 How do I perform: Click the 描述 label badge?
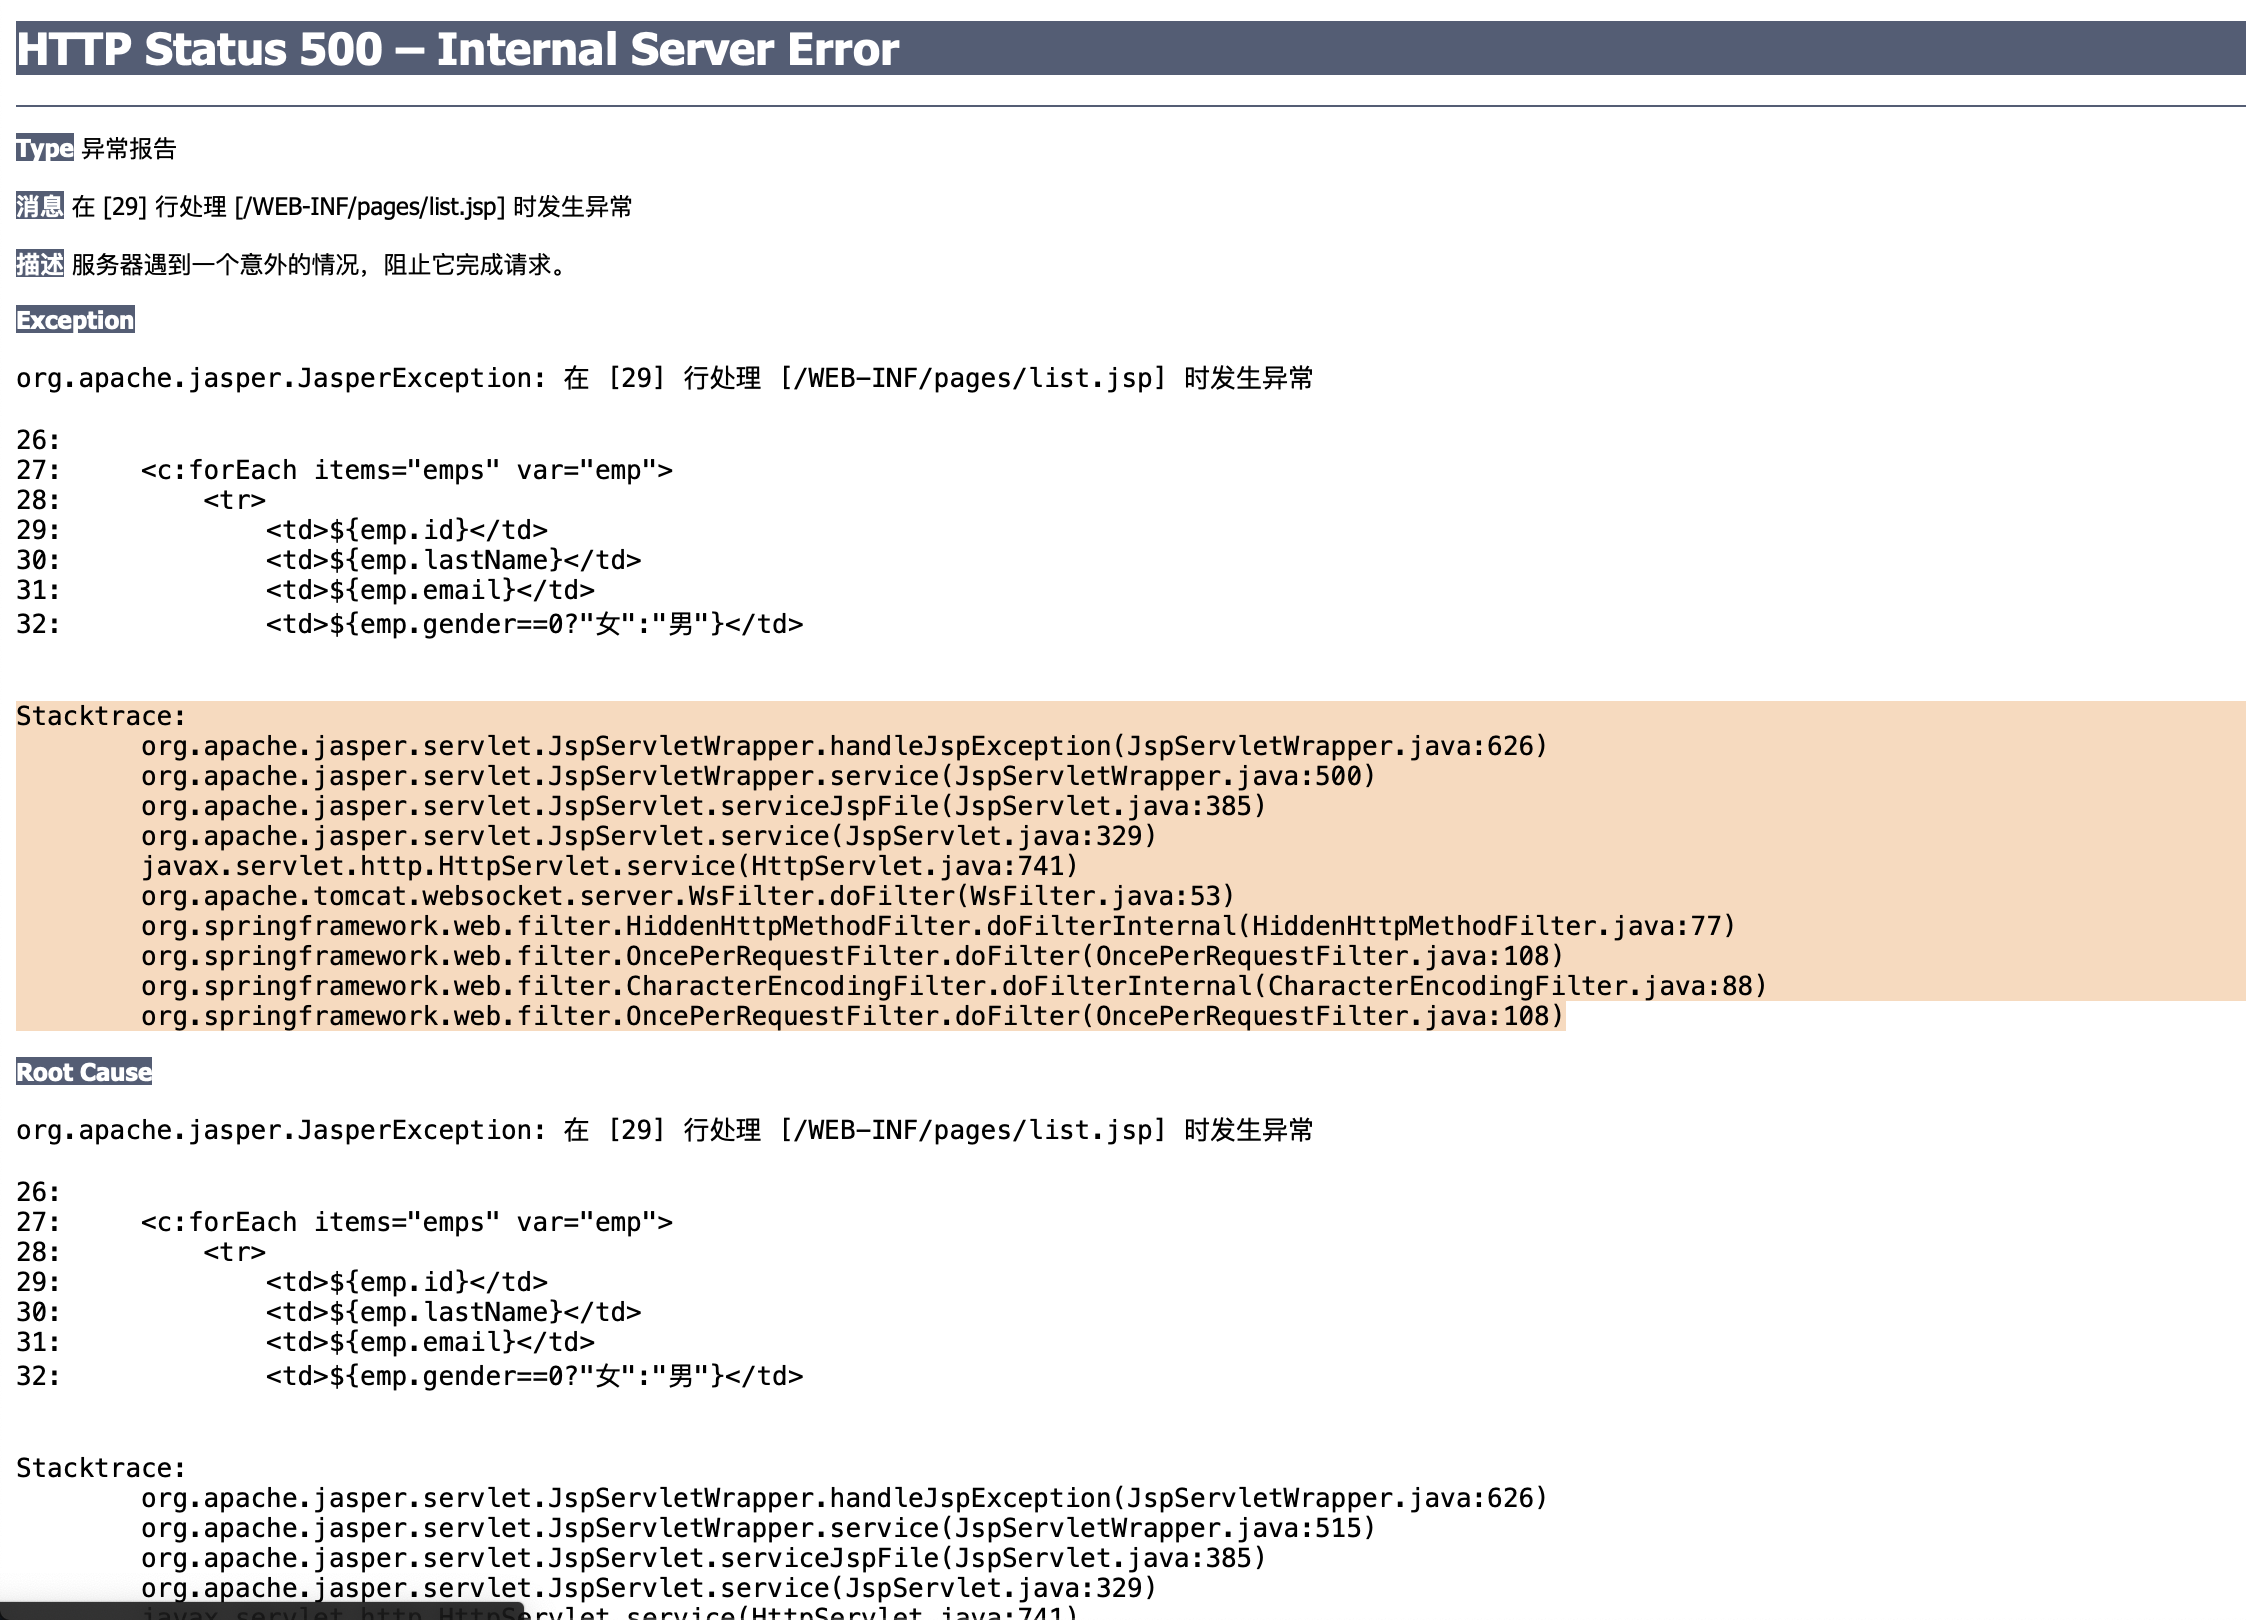[x=40, y=264]
